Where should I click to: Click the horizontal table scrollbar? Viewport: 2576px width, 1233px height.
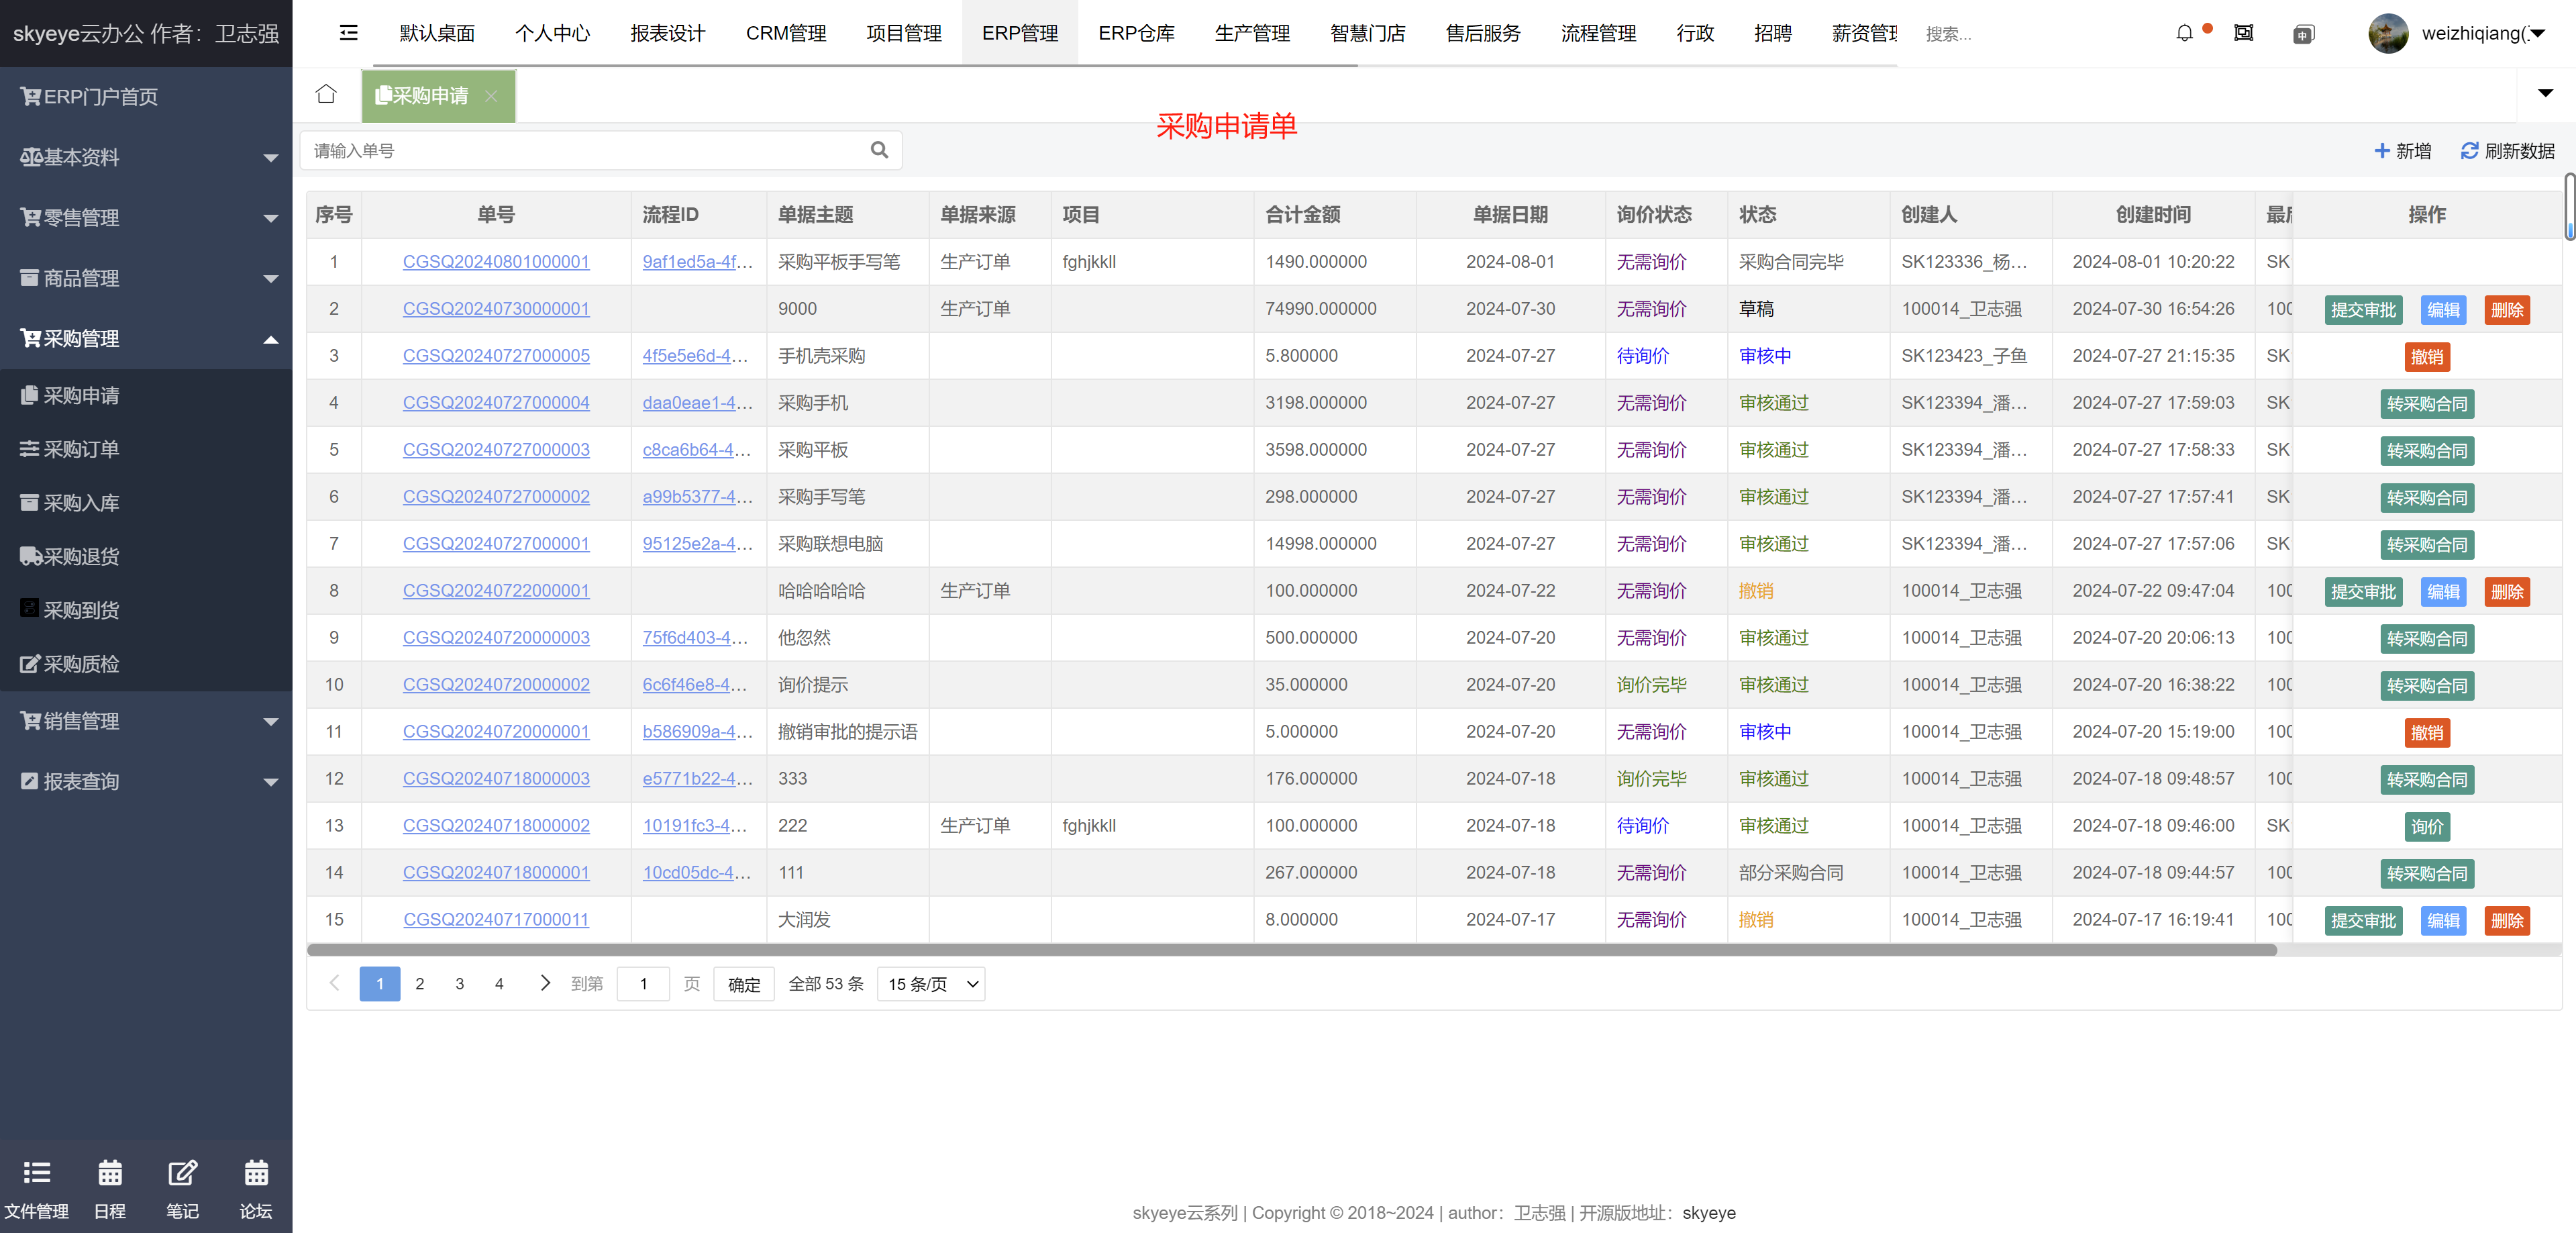click(x=1290, y=950)
